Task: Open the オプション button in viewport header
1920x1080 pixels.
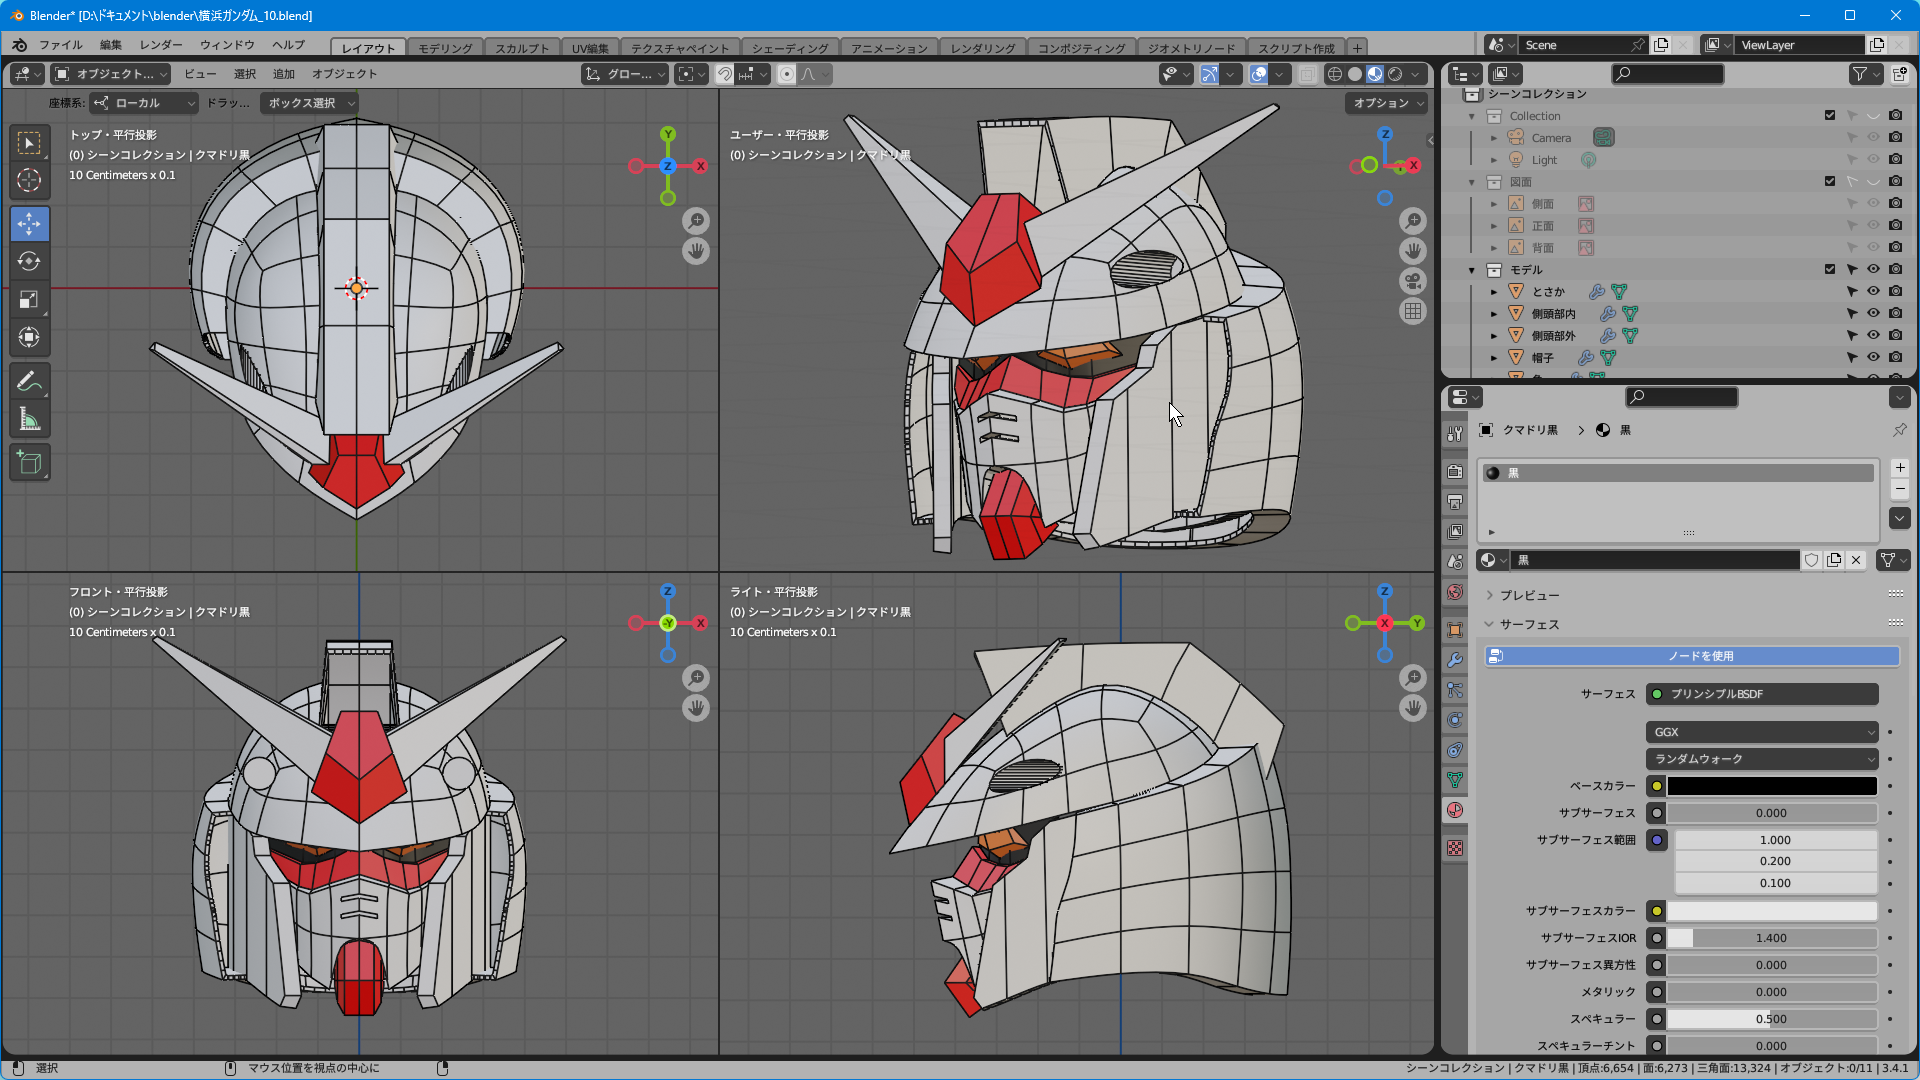Action: tap(1386, 103)
